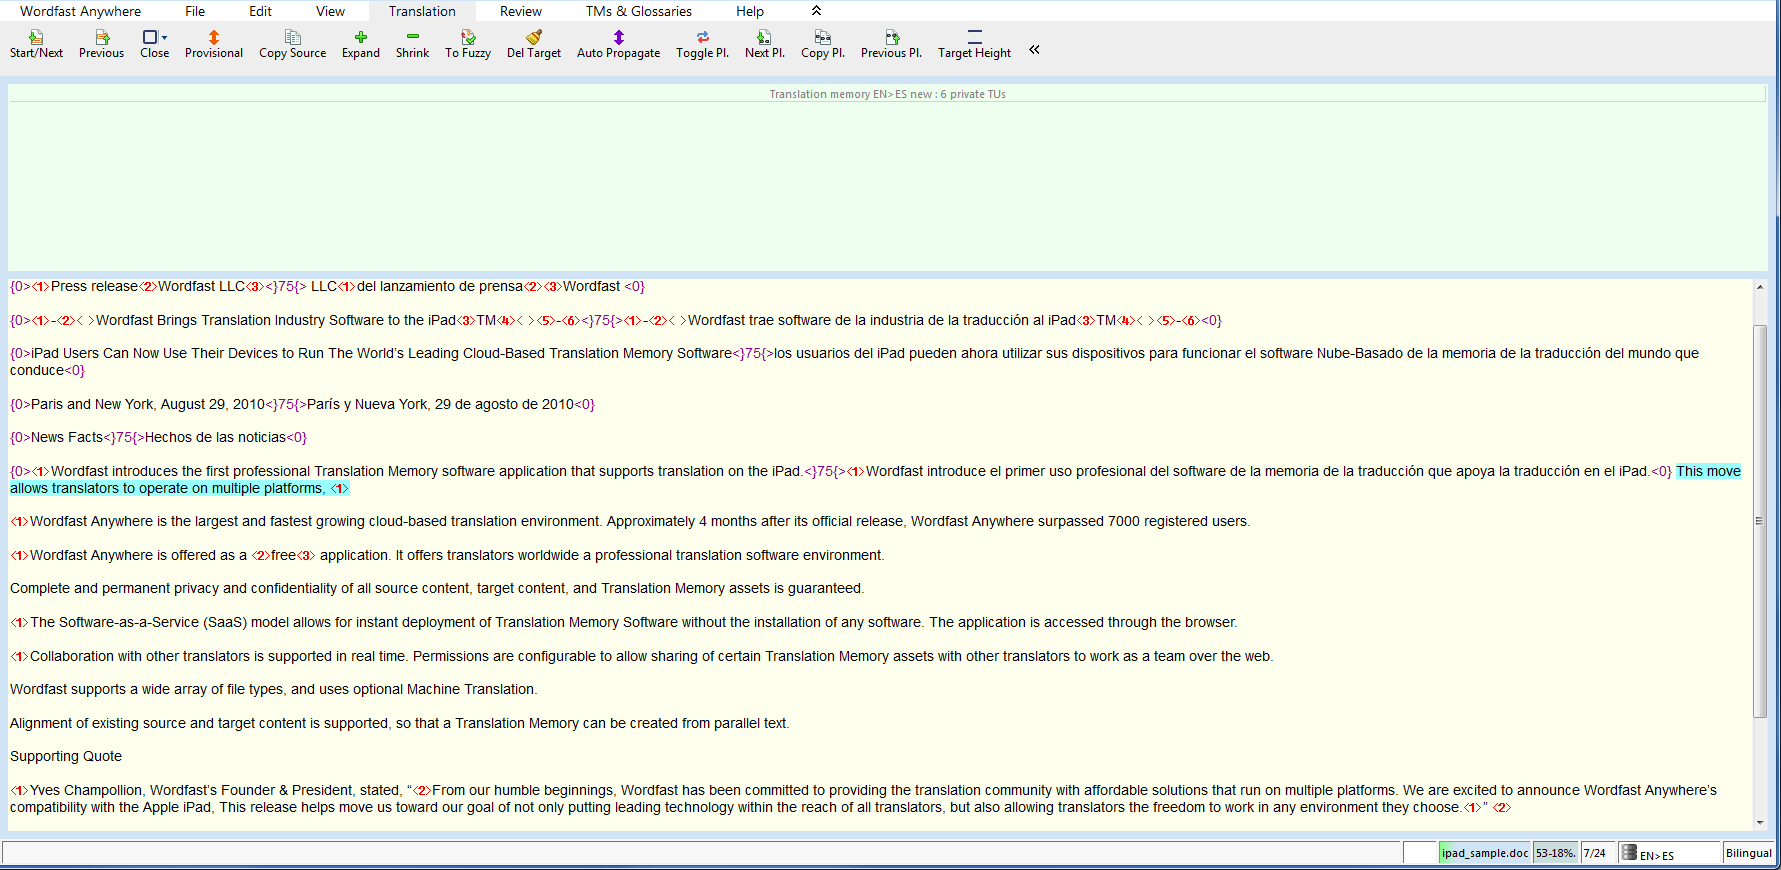Image resolution: width=1781 pixels, height=870 pixels.
Task: Switch to the TMs & Glossaries tab
Action: [x=638, y=11]
